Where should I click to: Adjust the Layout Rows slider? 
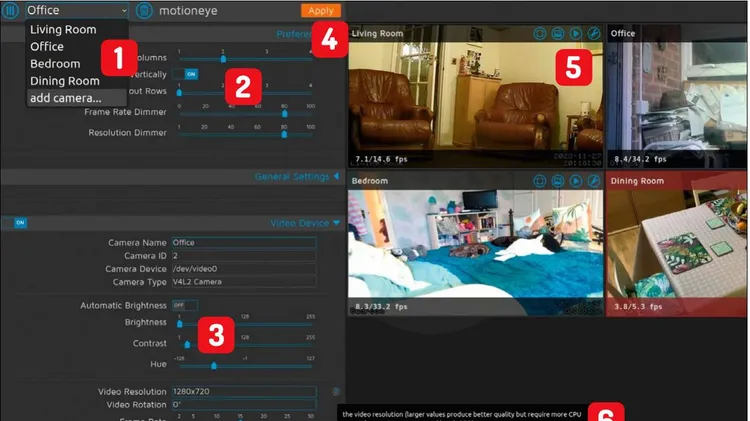coord(245,93)
